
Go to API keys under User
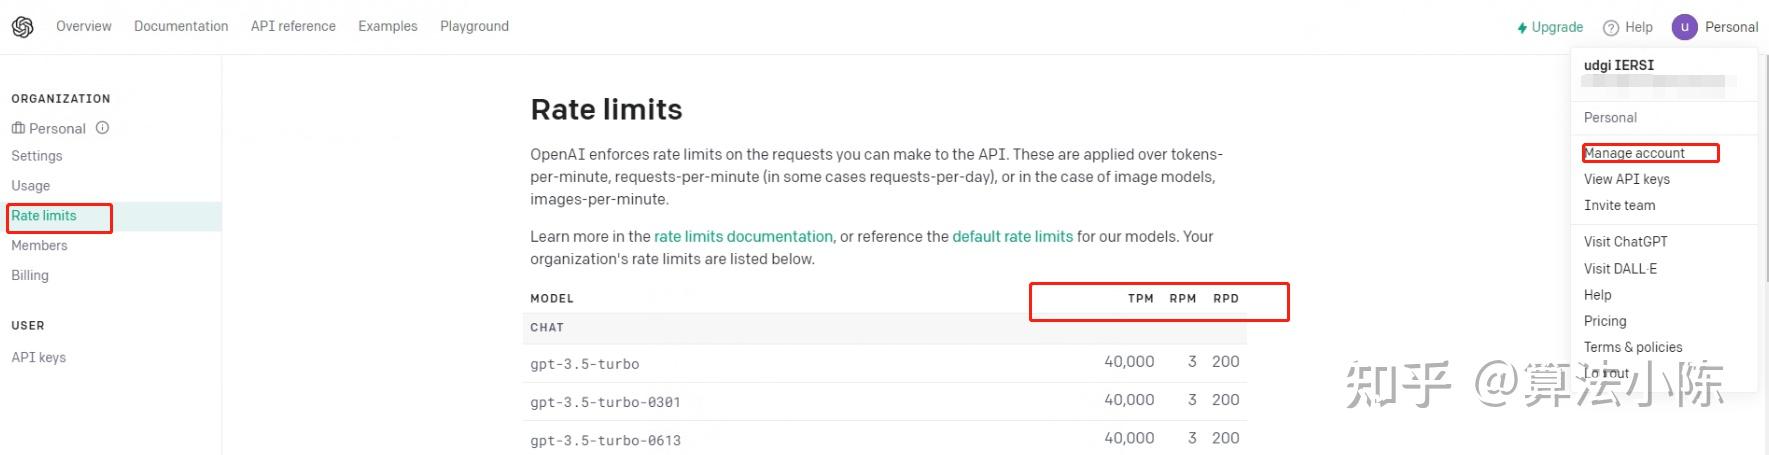tap(39, 357)
